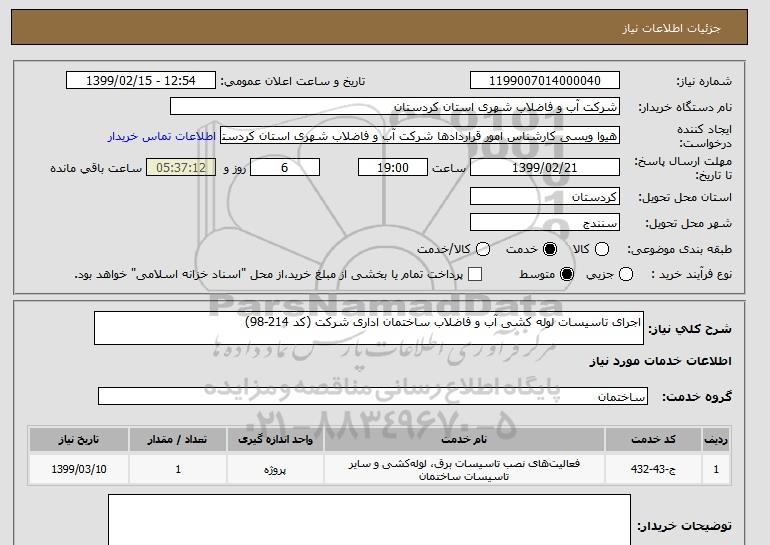The height and width of the screenshot is (545, 770).
Task: Click the جزئیات اطلاعات نیاز page title
Action: [x=671, y=28]
